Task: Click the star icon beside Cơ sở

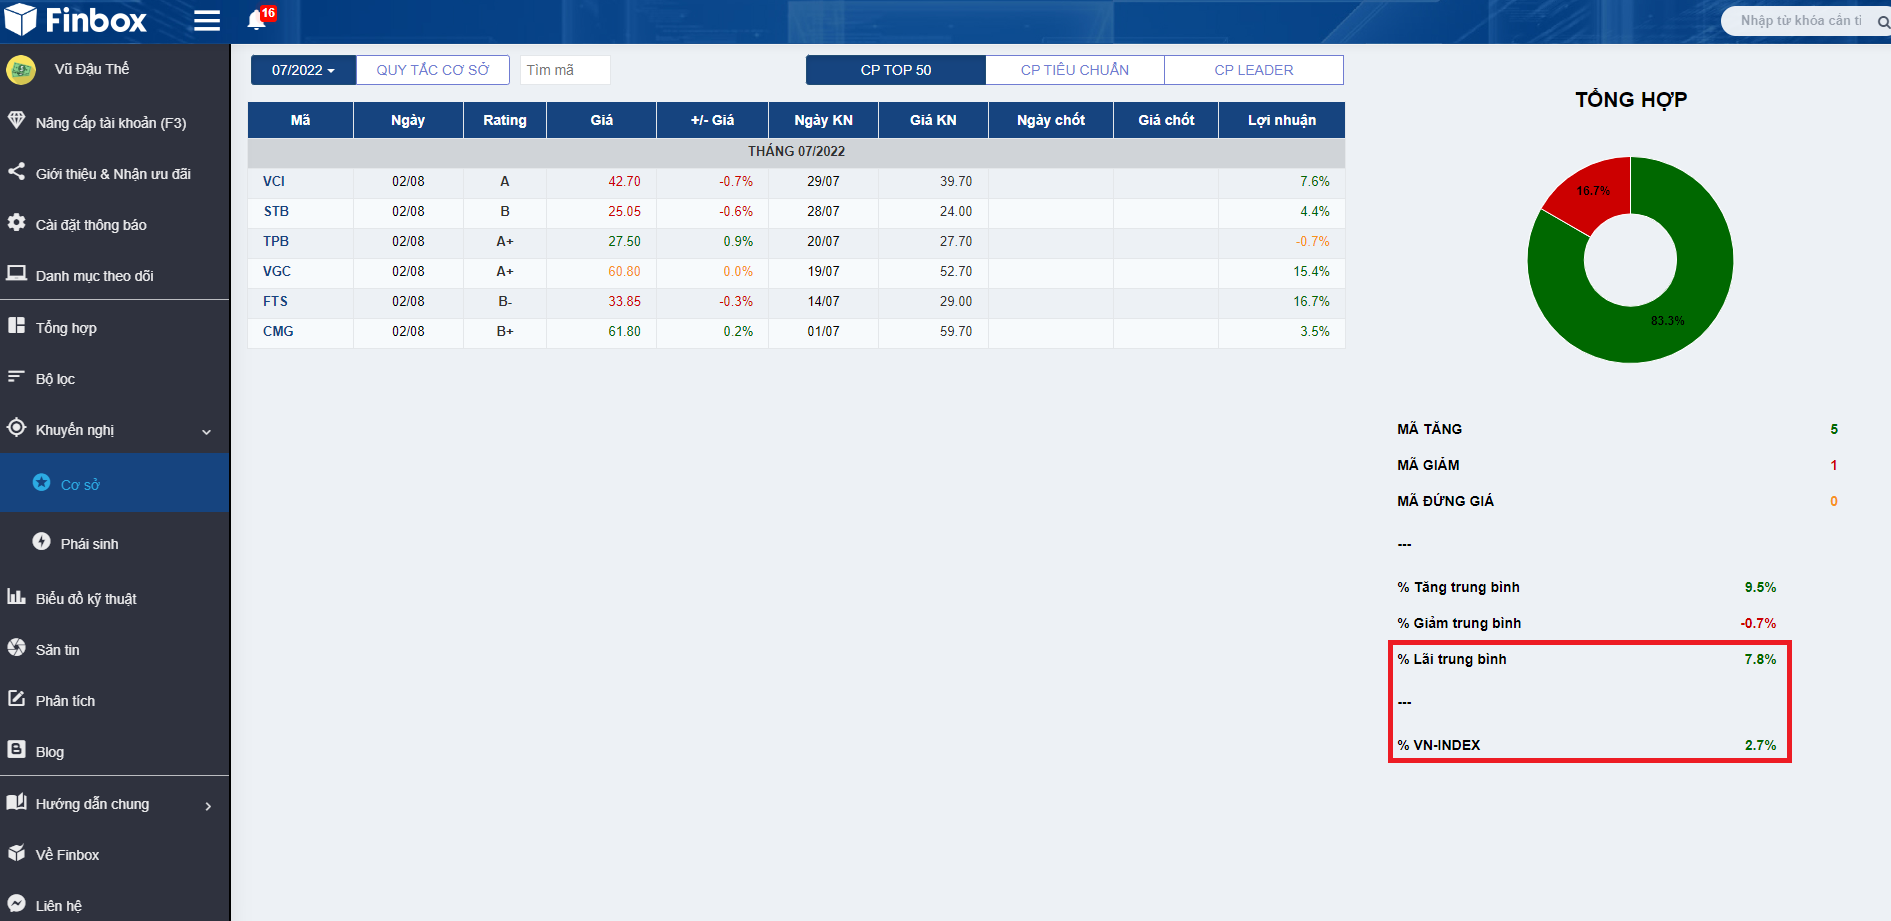Action: pyautogui.click(x=41, y=482)
